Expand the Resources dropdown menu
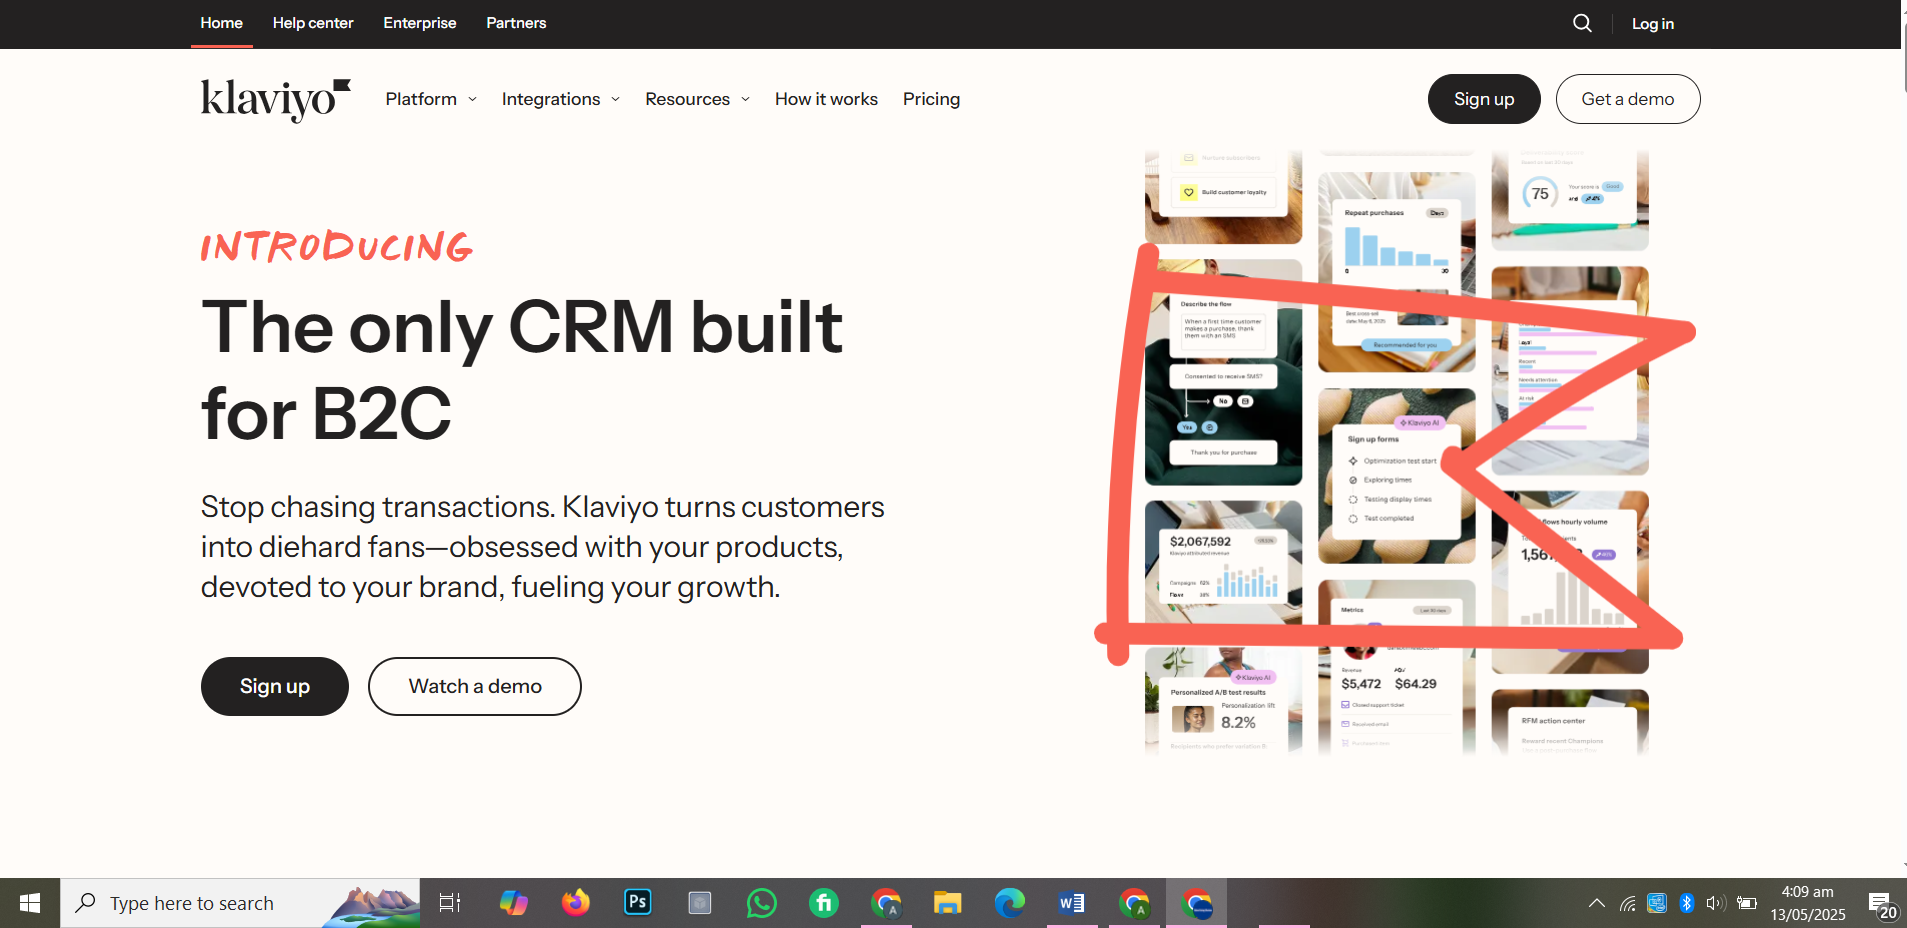The height and width of the screenshot is (928, 1907). [697, 99]
